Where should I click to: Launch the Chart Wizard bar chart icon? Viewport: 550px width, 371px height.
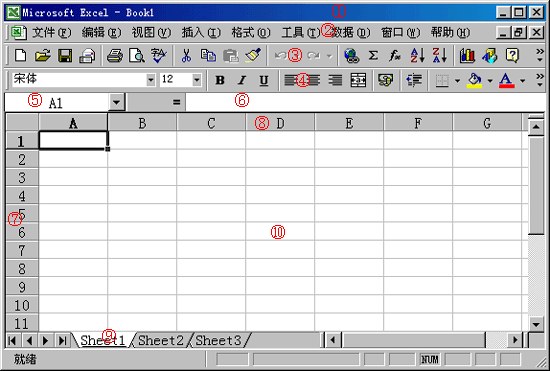(x=467, y=55)
